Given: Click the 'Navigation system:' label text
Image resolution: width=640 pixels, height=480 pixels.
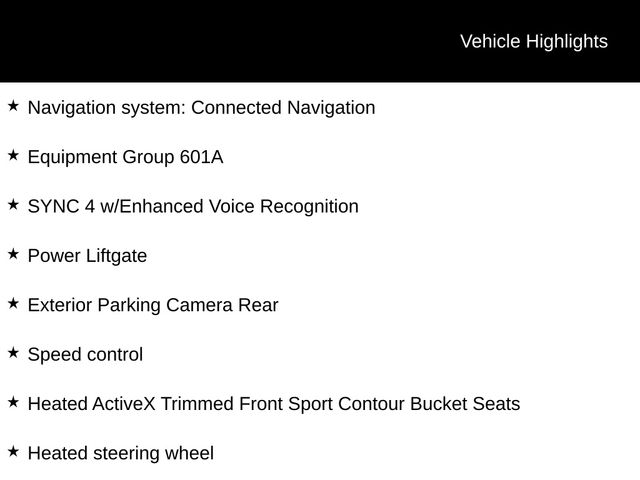Looking at the screenshot, I should coord(106,108).
